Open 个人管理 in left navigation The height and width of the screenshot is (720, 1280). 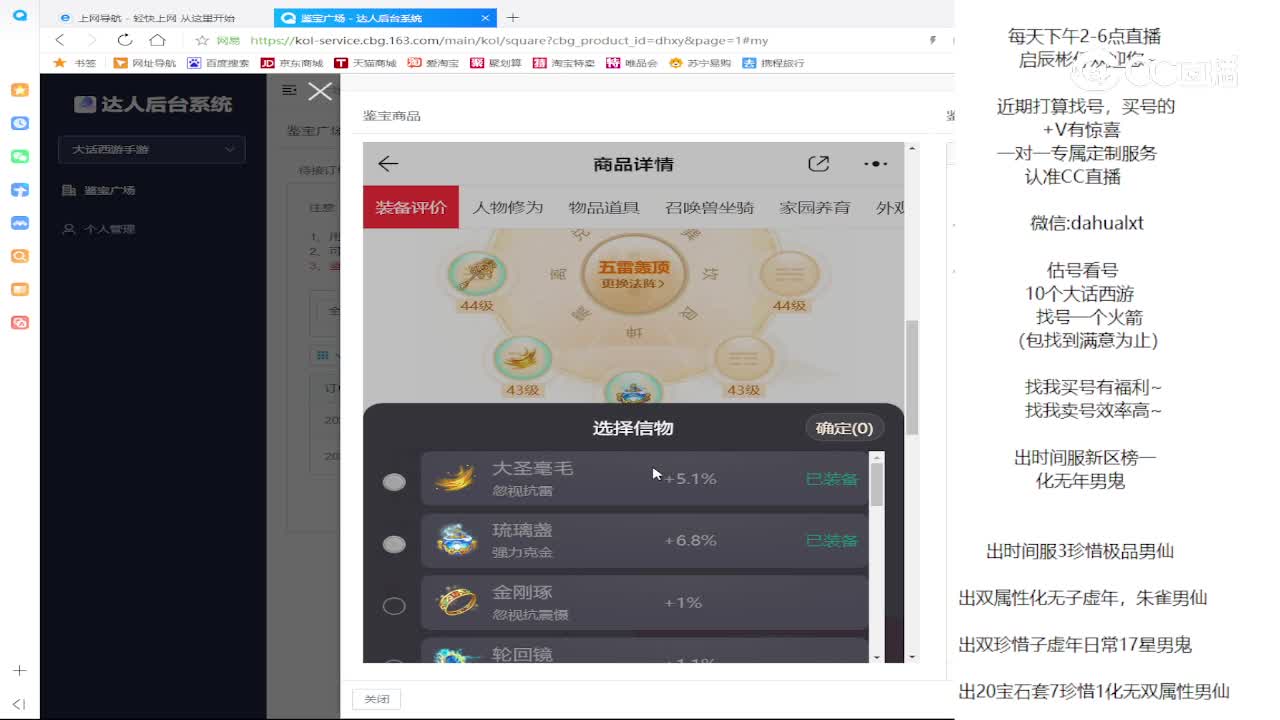[x=98, y=229]
